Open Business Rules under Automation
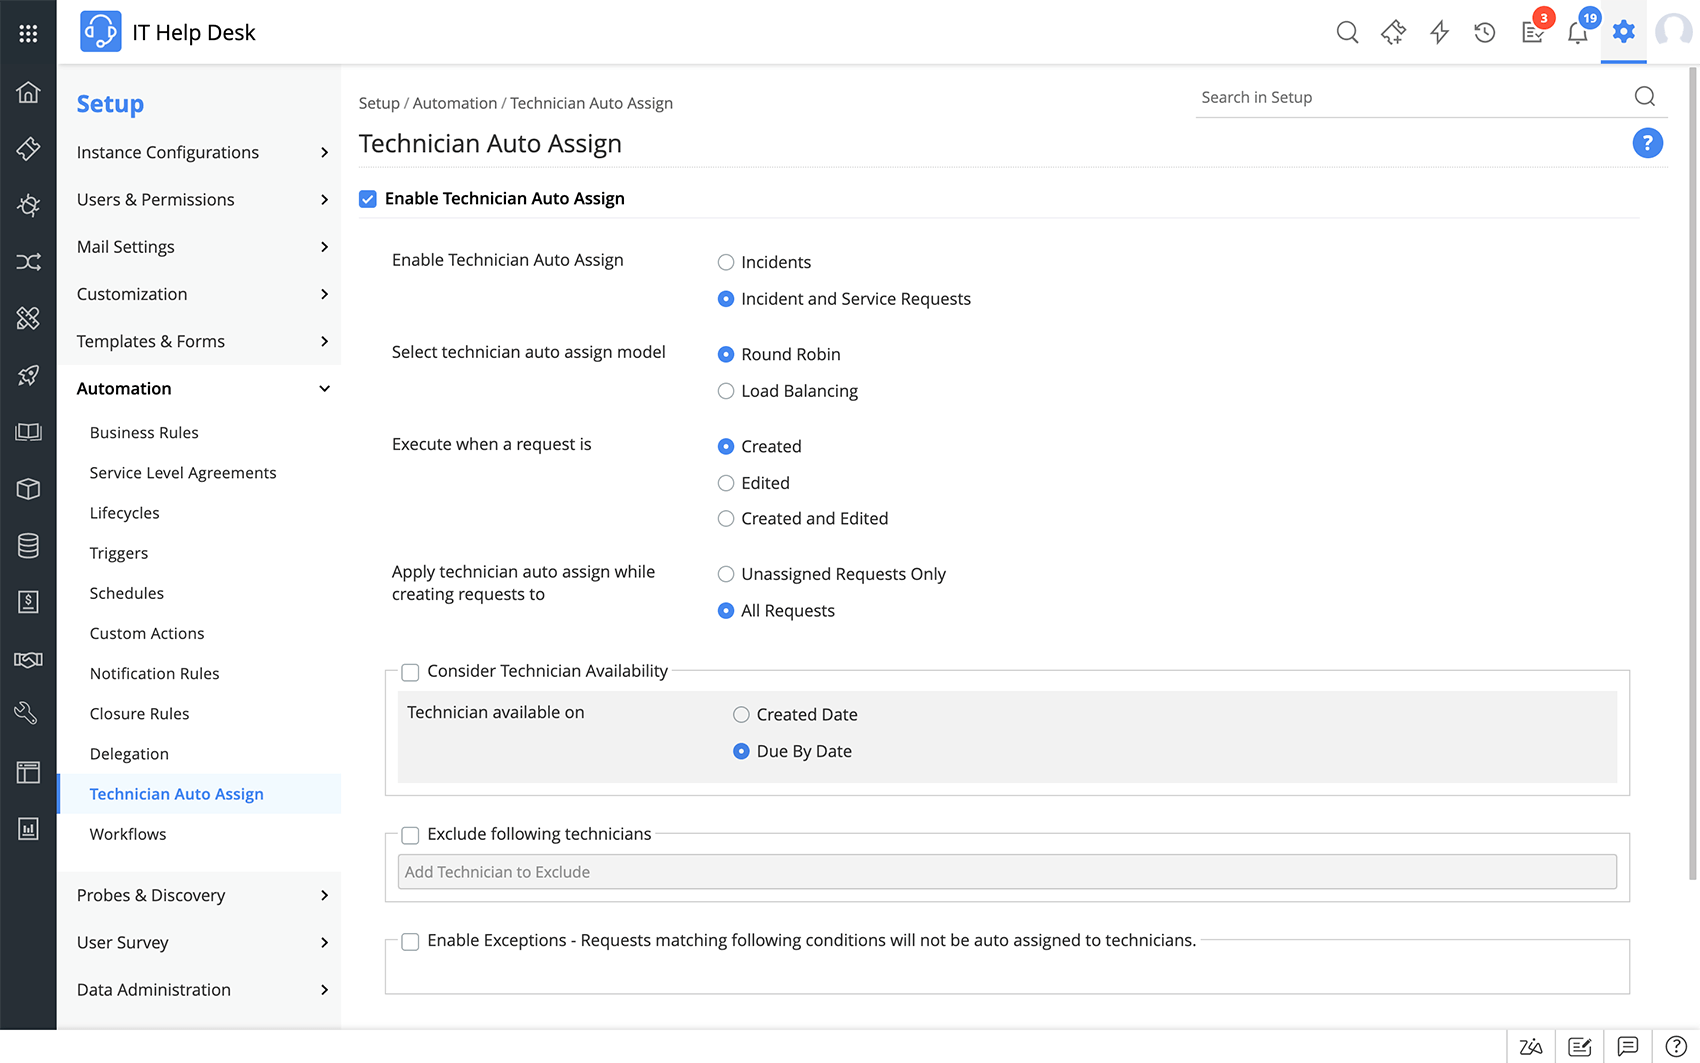Image resolution: width=1700 pixels, height=1063 pixels. click(144, 432)
